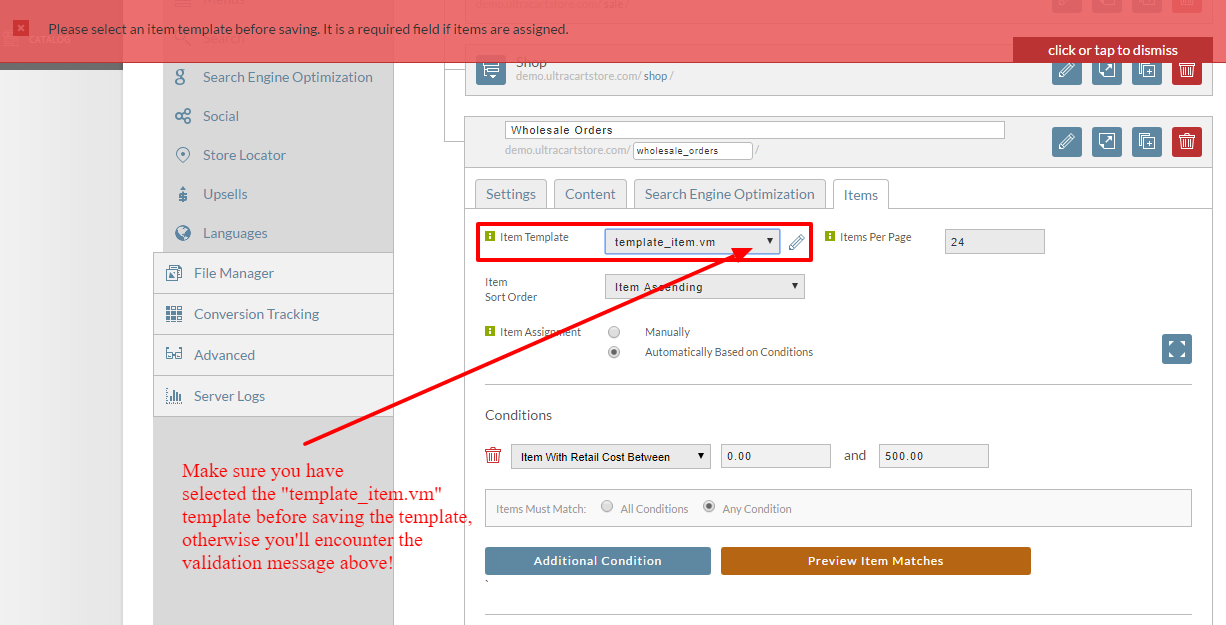Click the Server Logs chart icon
Viewport: 1226px width, 625px height.
click(174, 396)
